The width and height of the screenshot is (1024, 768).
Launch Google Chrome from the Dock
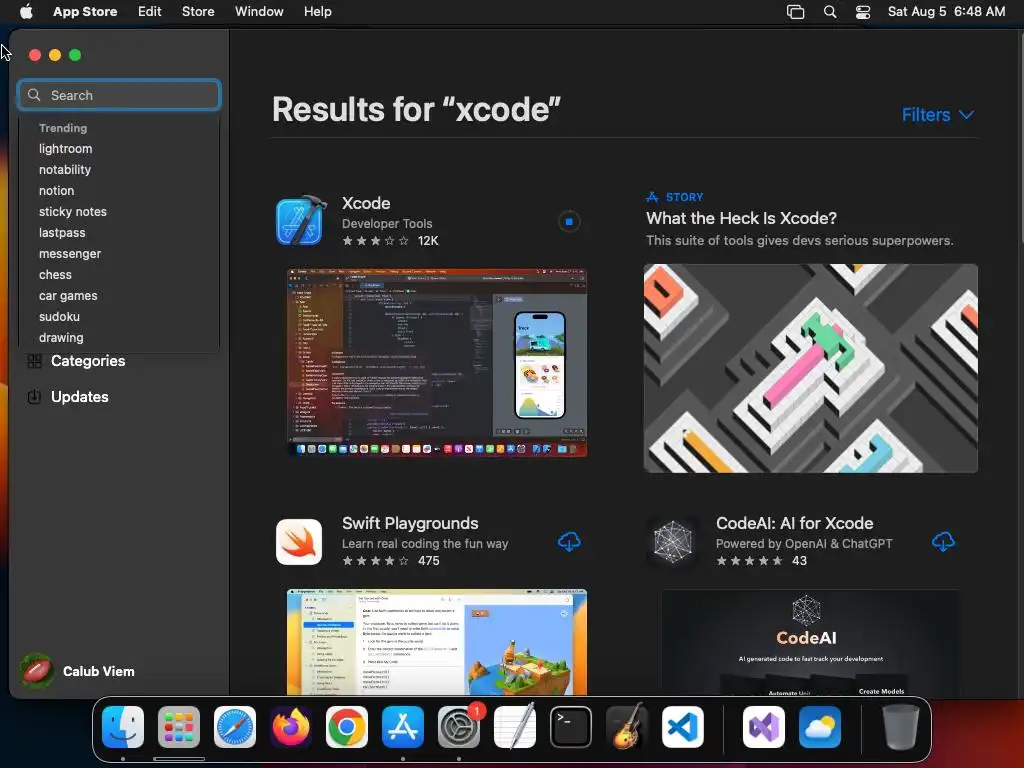347,726
